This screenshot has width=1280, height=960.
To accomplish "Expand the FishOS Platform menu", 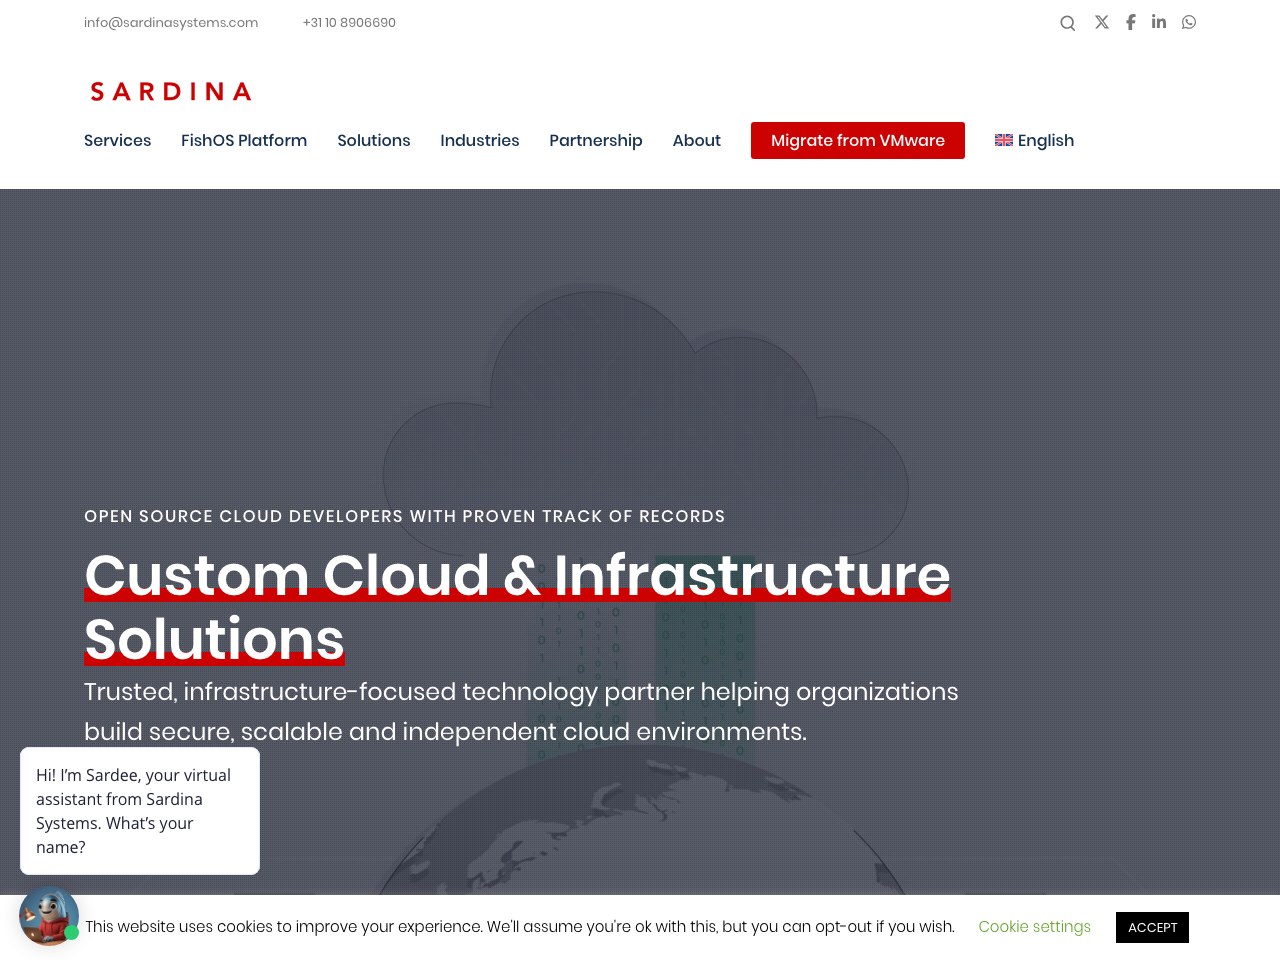I will (x=244, y=140).
